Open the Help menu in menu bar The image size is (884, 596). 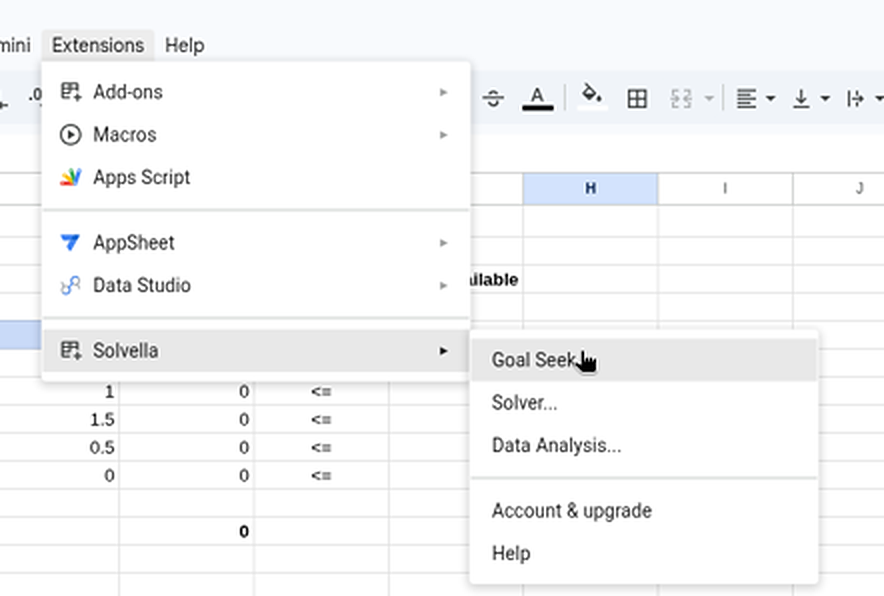(x=184, y=45)
